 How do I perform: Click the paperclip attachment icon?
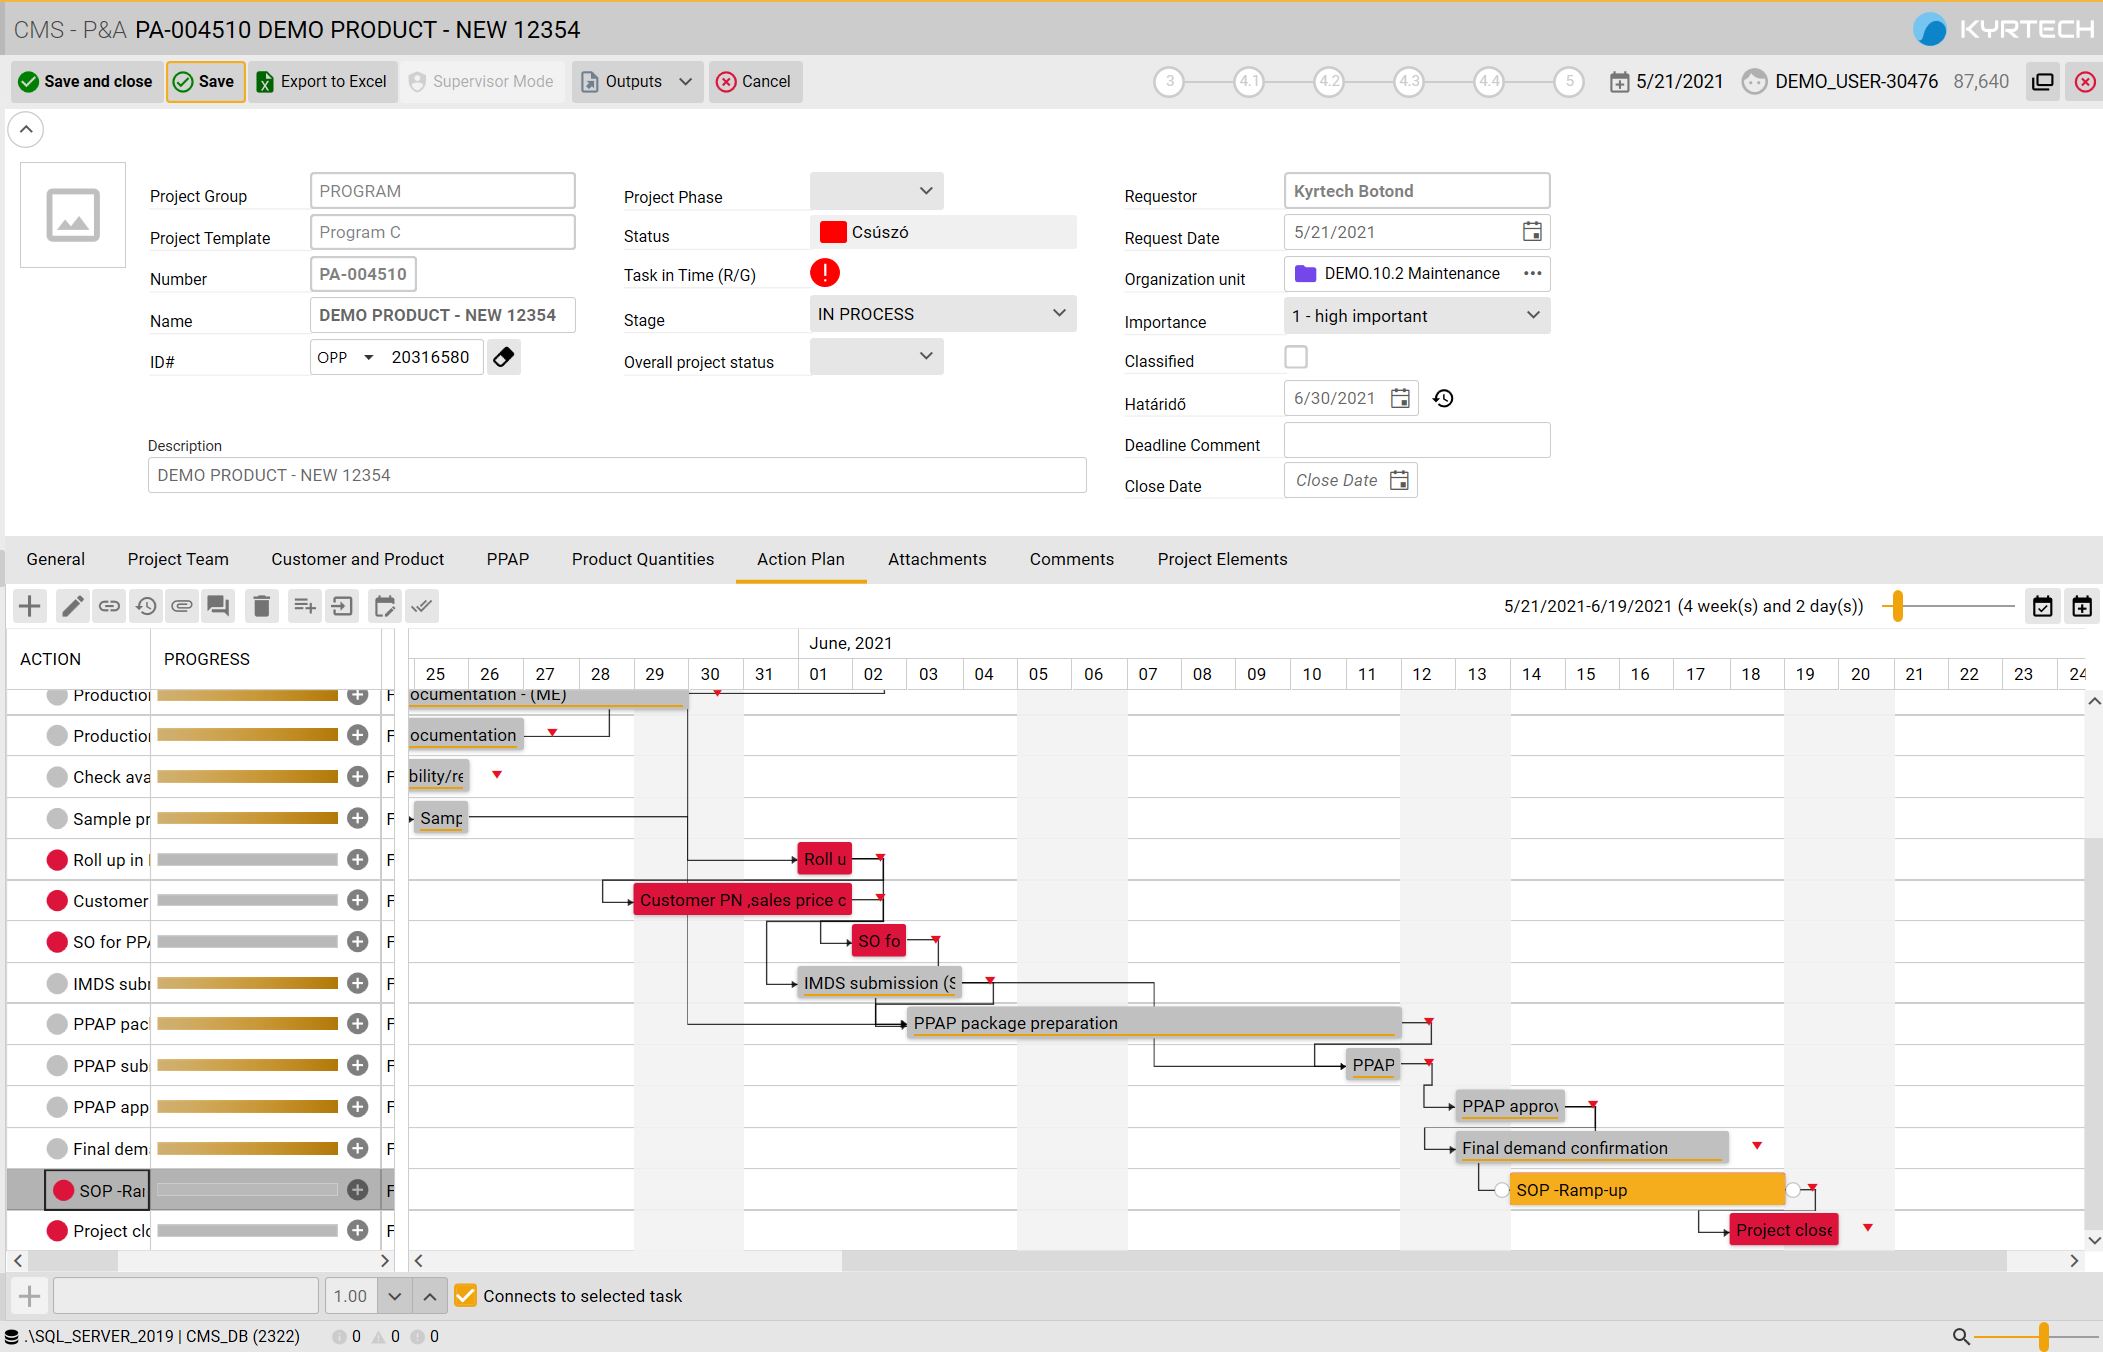coord(182,606)
